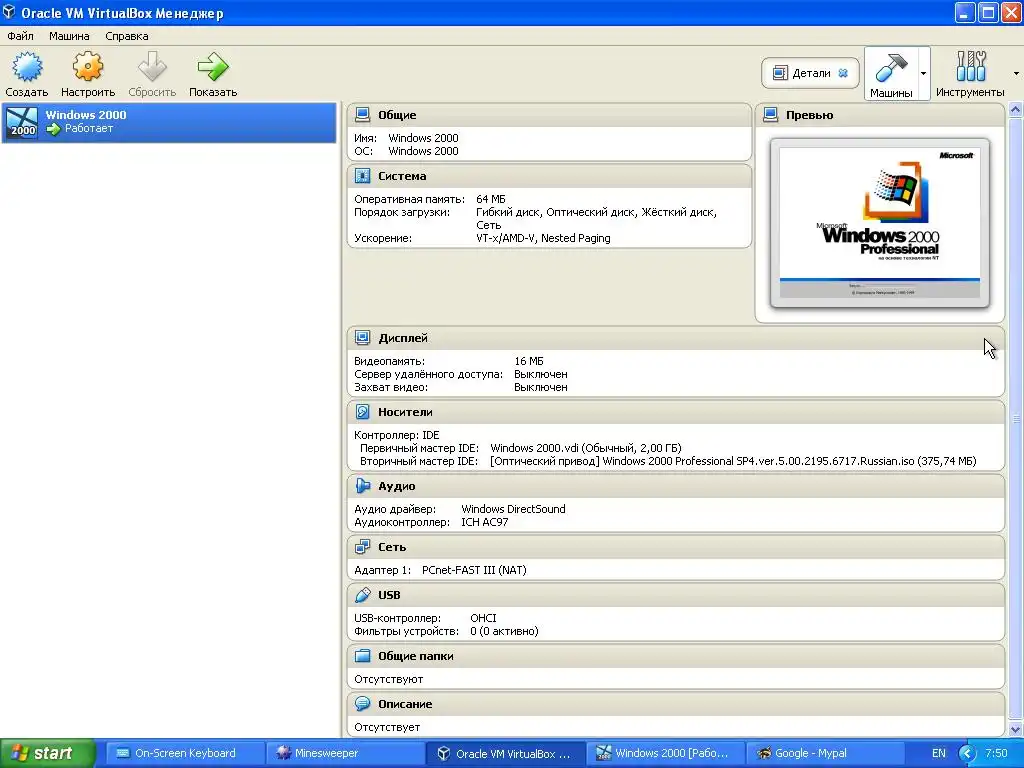Click the 64 МБ memory value
Screen dimensions: 1024x768
click(490, 199)
